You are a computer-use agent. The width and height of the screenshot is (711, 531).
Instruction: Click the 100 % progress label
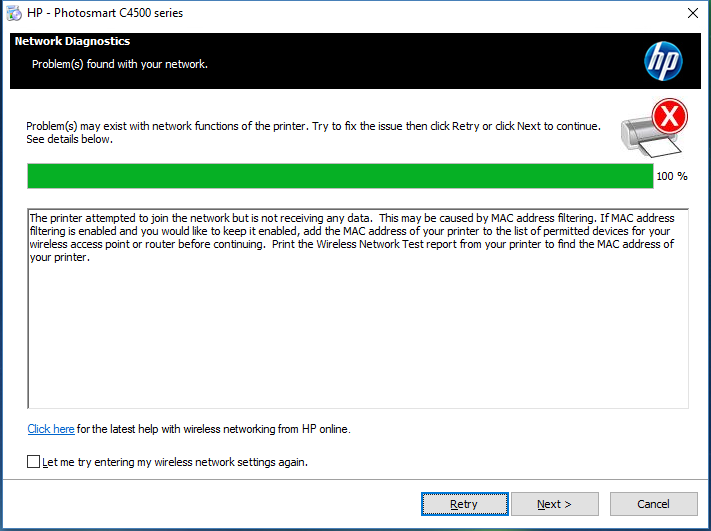tap(672, 176)
